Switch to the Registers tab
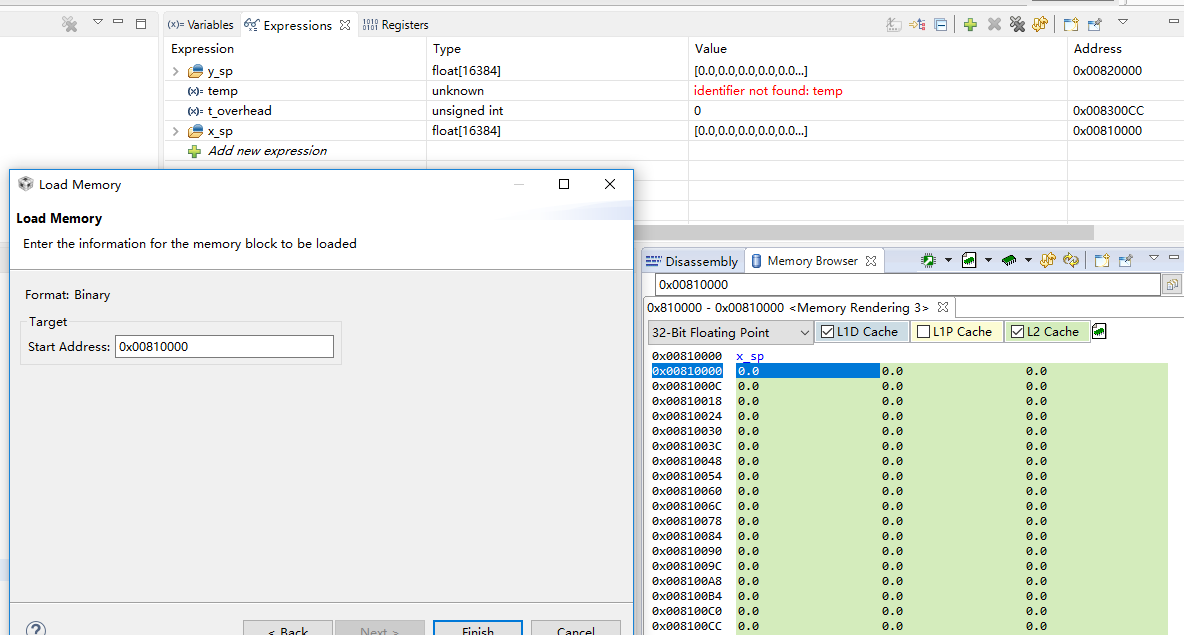Image resolution: width=1184 pixels, height=635 pixels. click(x=396, y=25)
